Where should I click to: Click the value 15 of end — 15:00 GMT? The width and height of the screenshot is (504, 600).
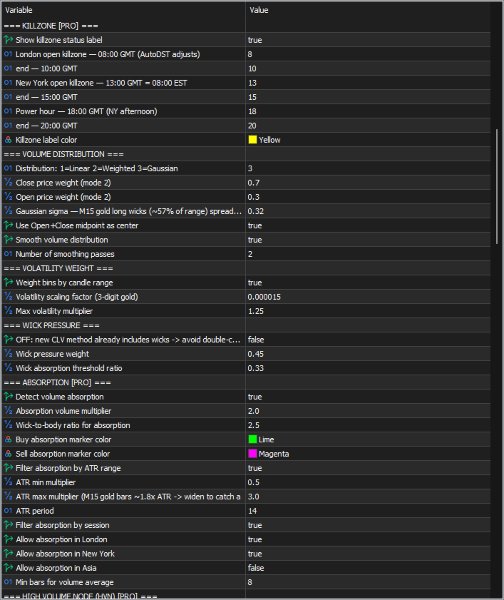[252, 97]
